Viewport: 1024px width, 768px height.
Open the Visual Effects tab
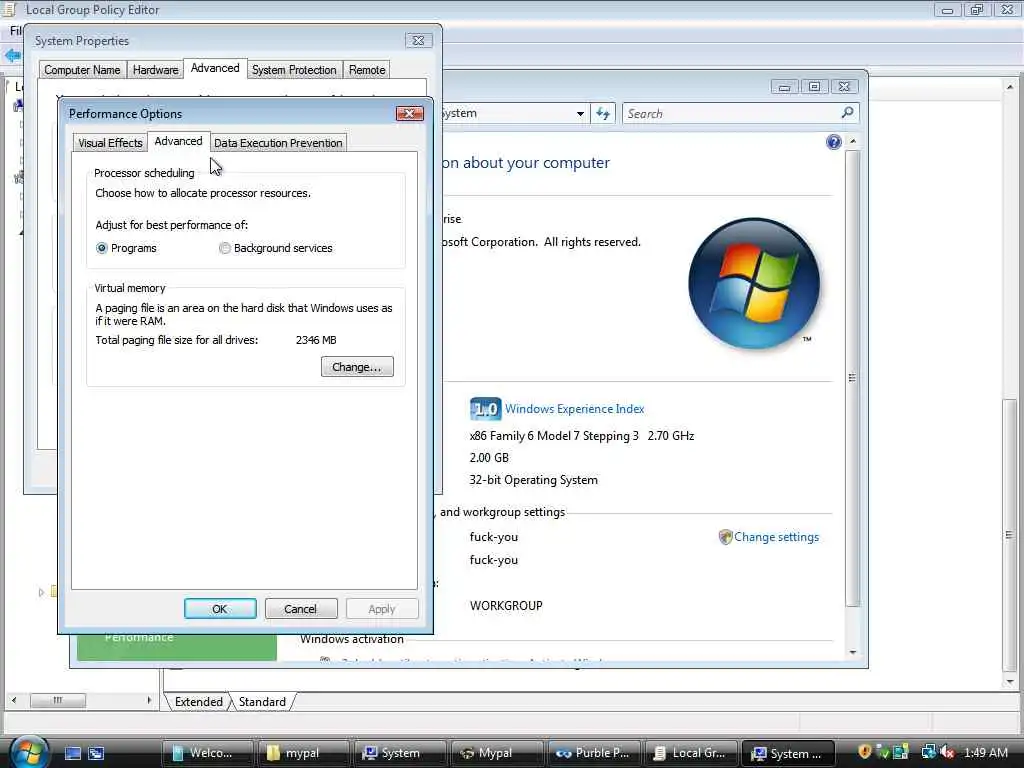coord(110,143)
